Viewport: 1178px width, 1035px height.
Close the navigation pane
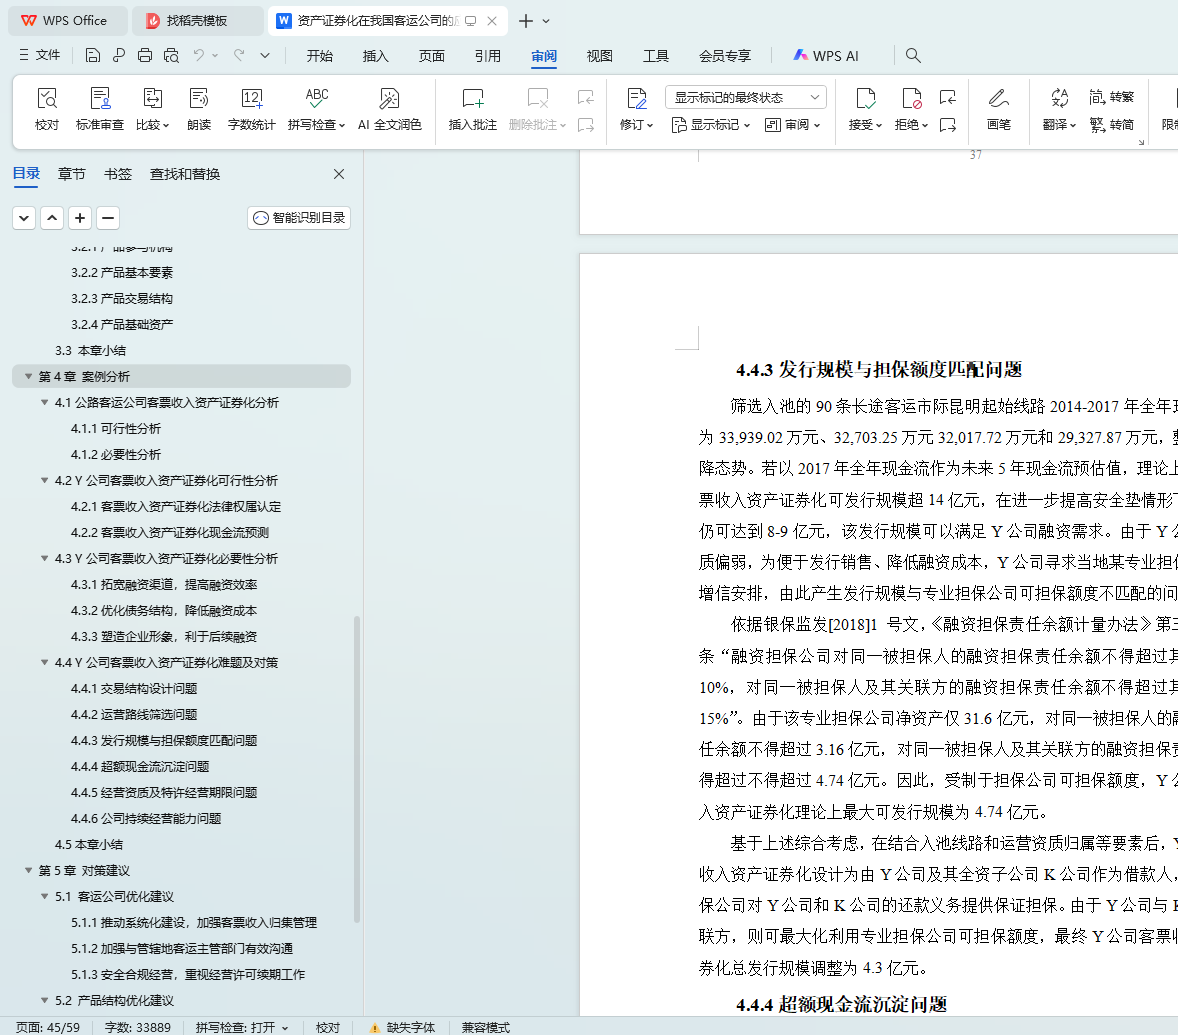coord(339,174)
